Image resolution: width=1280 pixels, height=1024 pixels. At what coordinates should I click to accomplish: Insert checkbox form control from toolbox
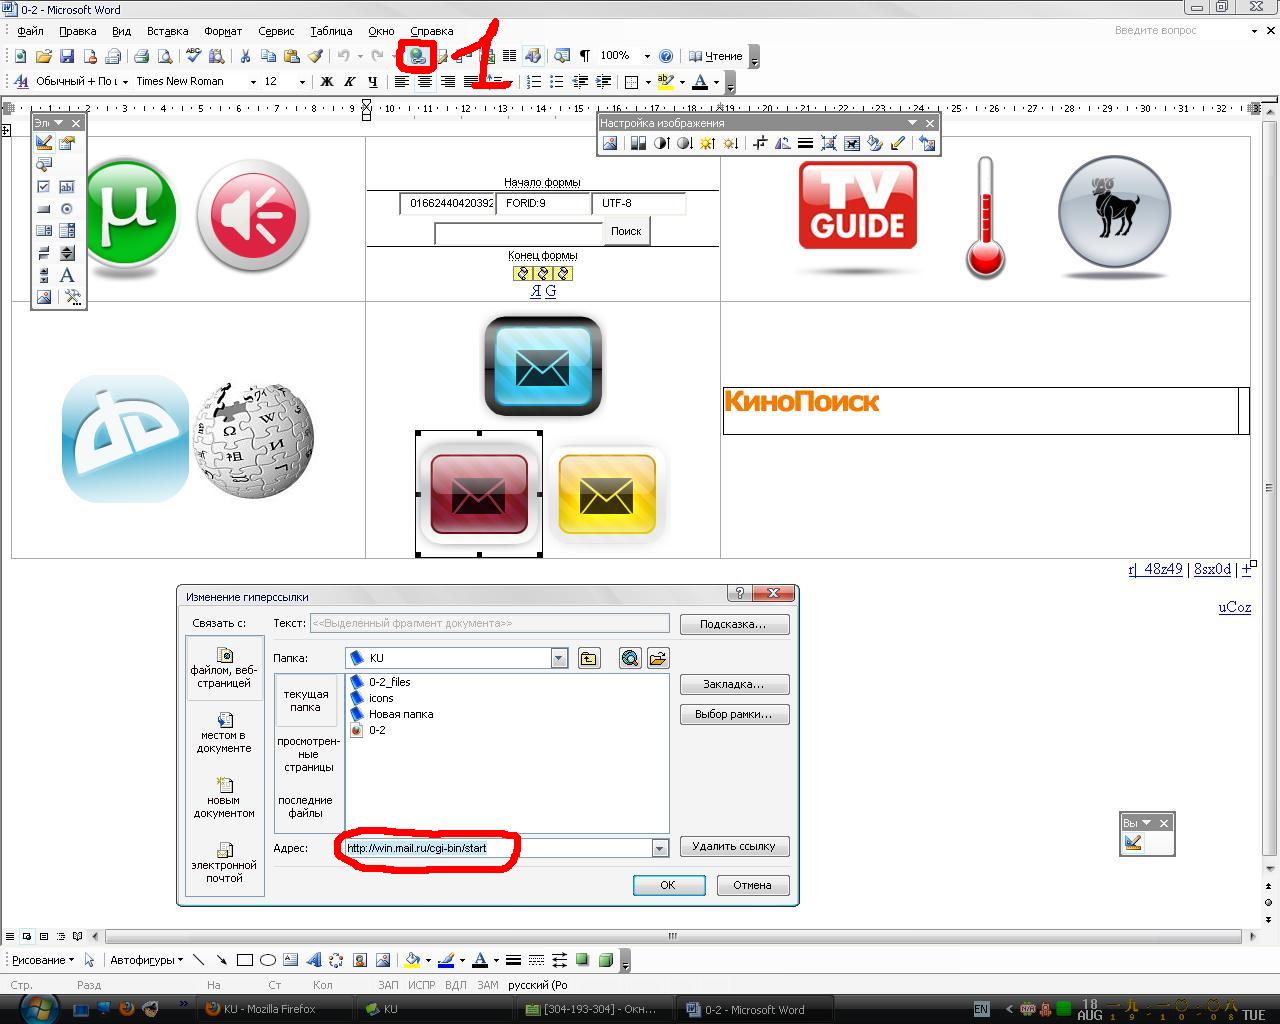[x=43, y=186]
